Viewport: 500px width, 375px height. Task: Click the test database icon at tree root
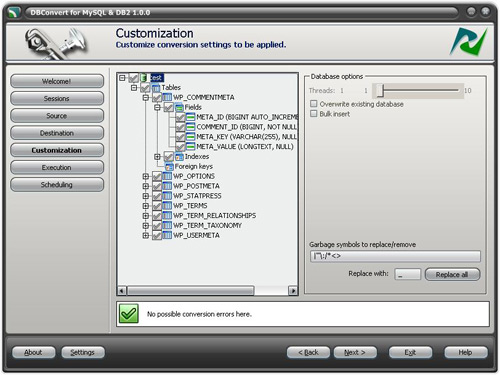click(144, 78)
